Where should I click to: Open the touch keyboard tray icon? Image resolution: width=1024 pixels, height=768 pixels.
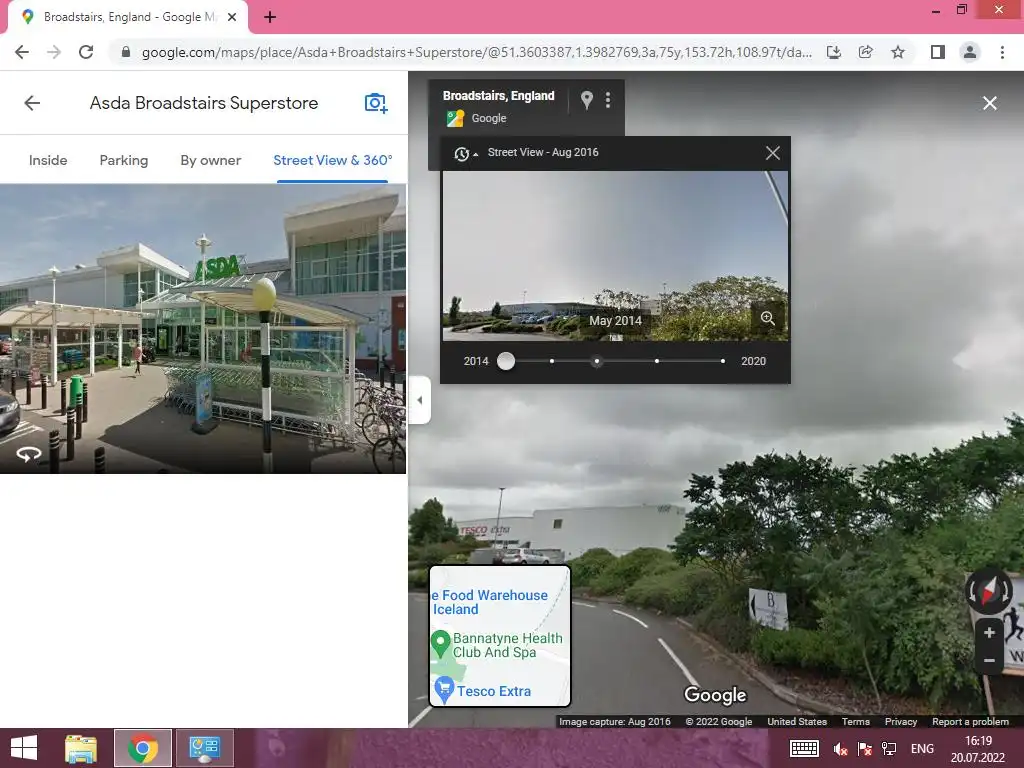tap(804, 748)
